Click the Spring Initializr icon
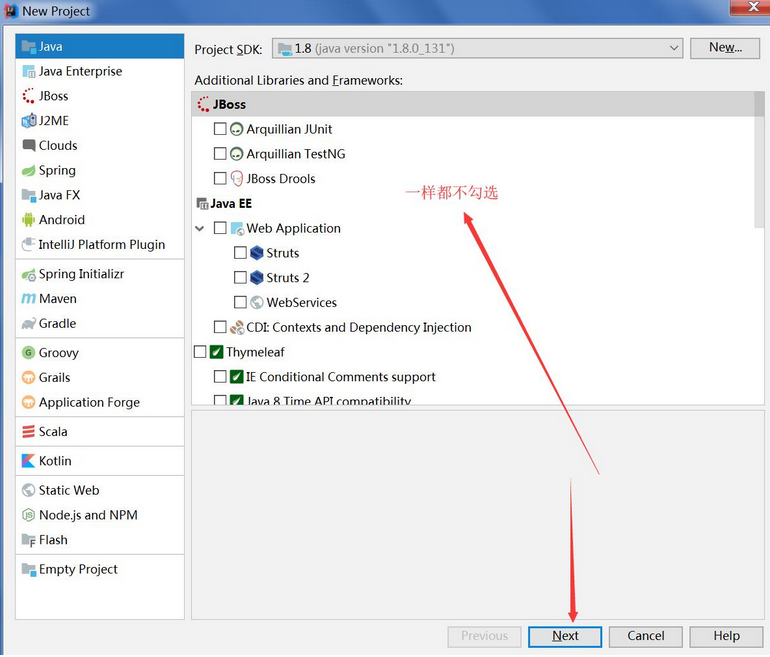Screen dimensions: 770x657 click(x=29, y=274)
